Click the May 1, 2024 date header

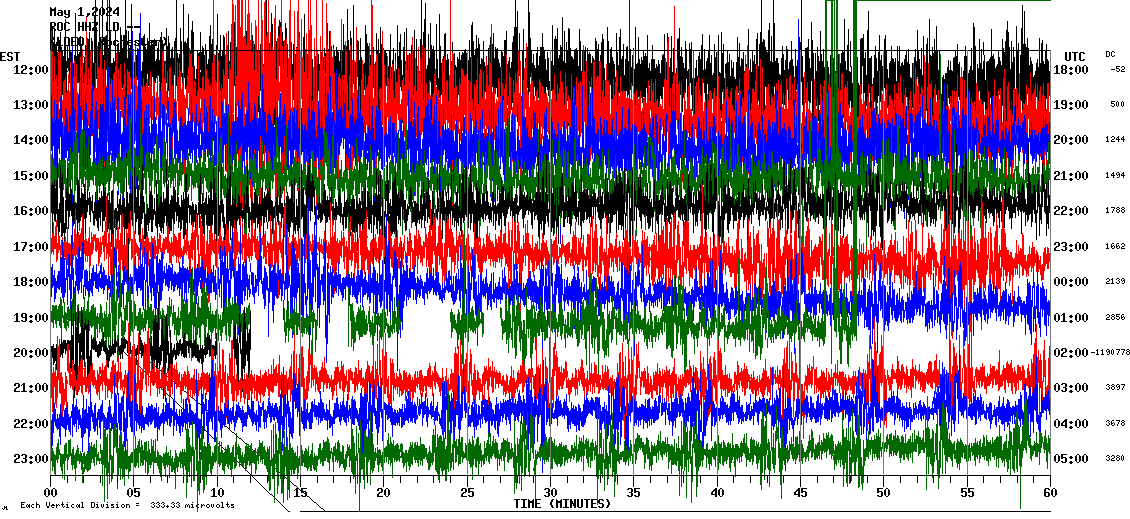click(x=85, y=12)
